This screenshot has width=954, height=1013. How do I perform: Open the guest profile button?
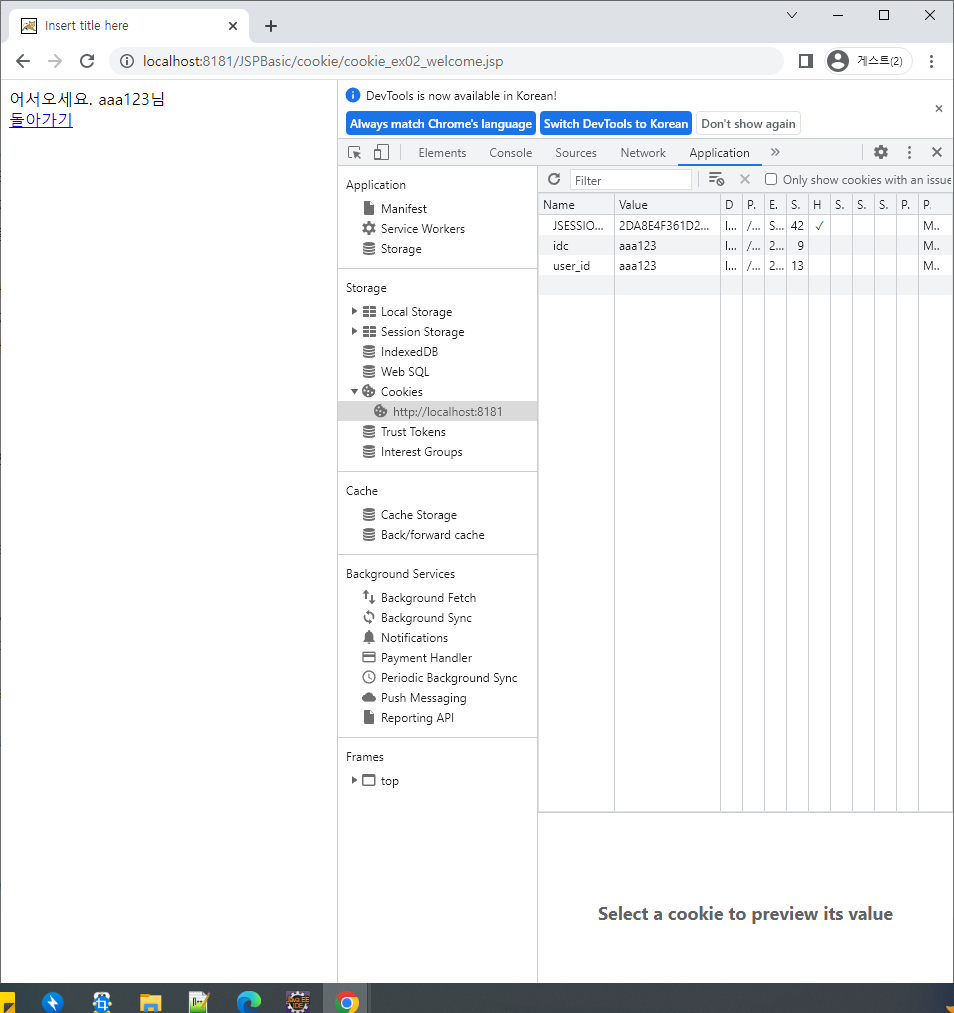[868, 61]
